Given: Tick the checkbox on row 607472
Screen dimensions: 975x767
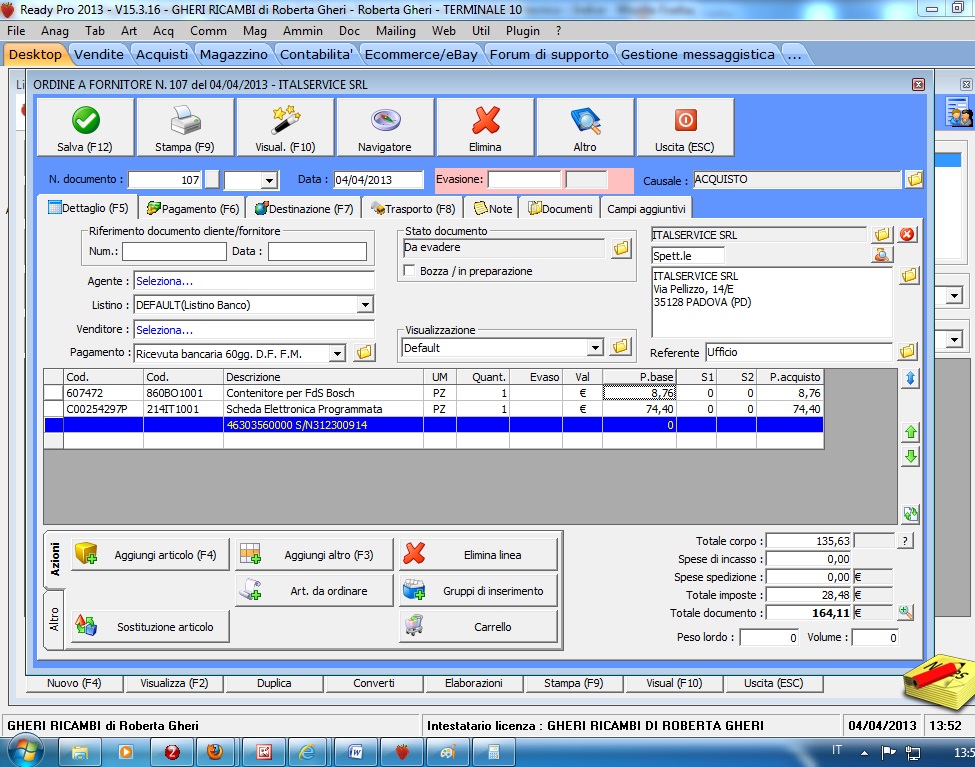Looking at the screenshot, I should [x=53, y=394].
